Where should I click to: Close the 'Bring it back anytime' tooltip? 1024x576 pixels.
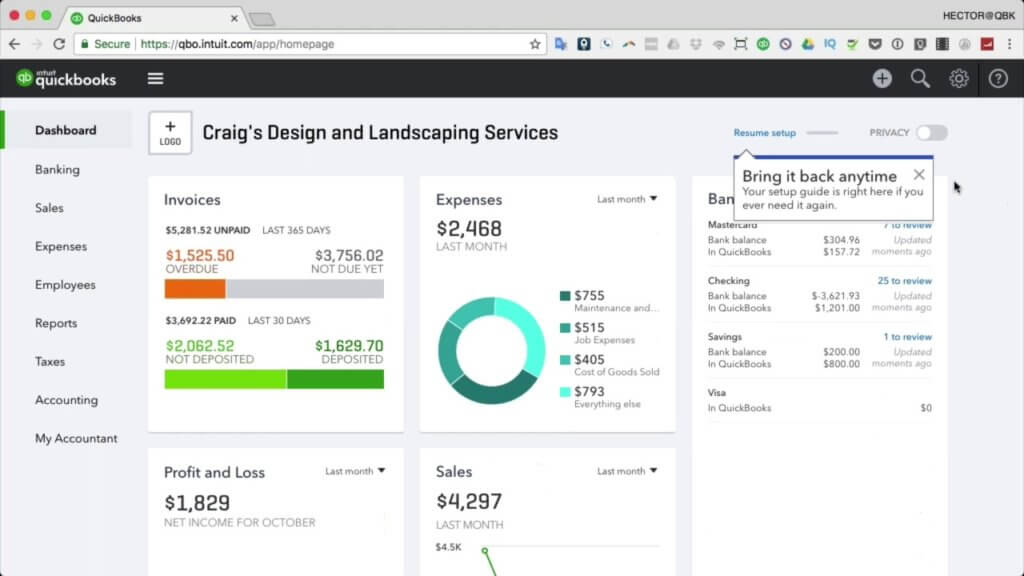click(x=919, y=175)
